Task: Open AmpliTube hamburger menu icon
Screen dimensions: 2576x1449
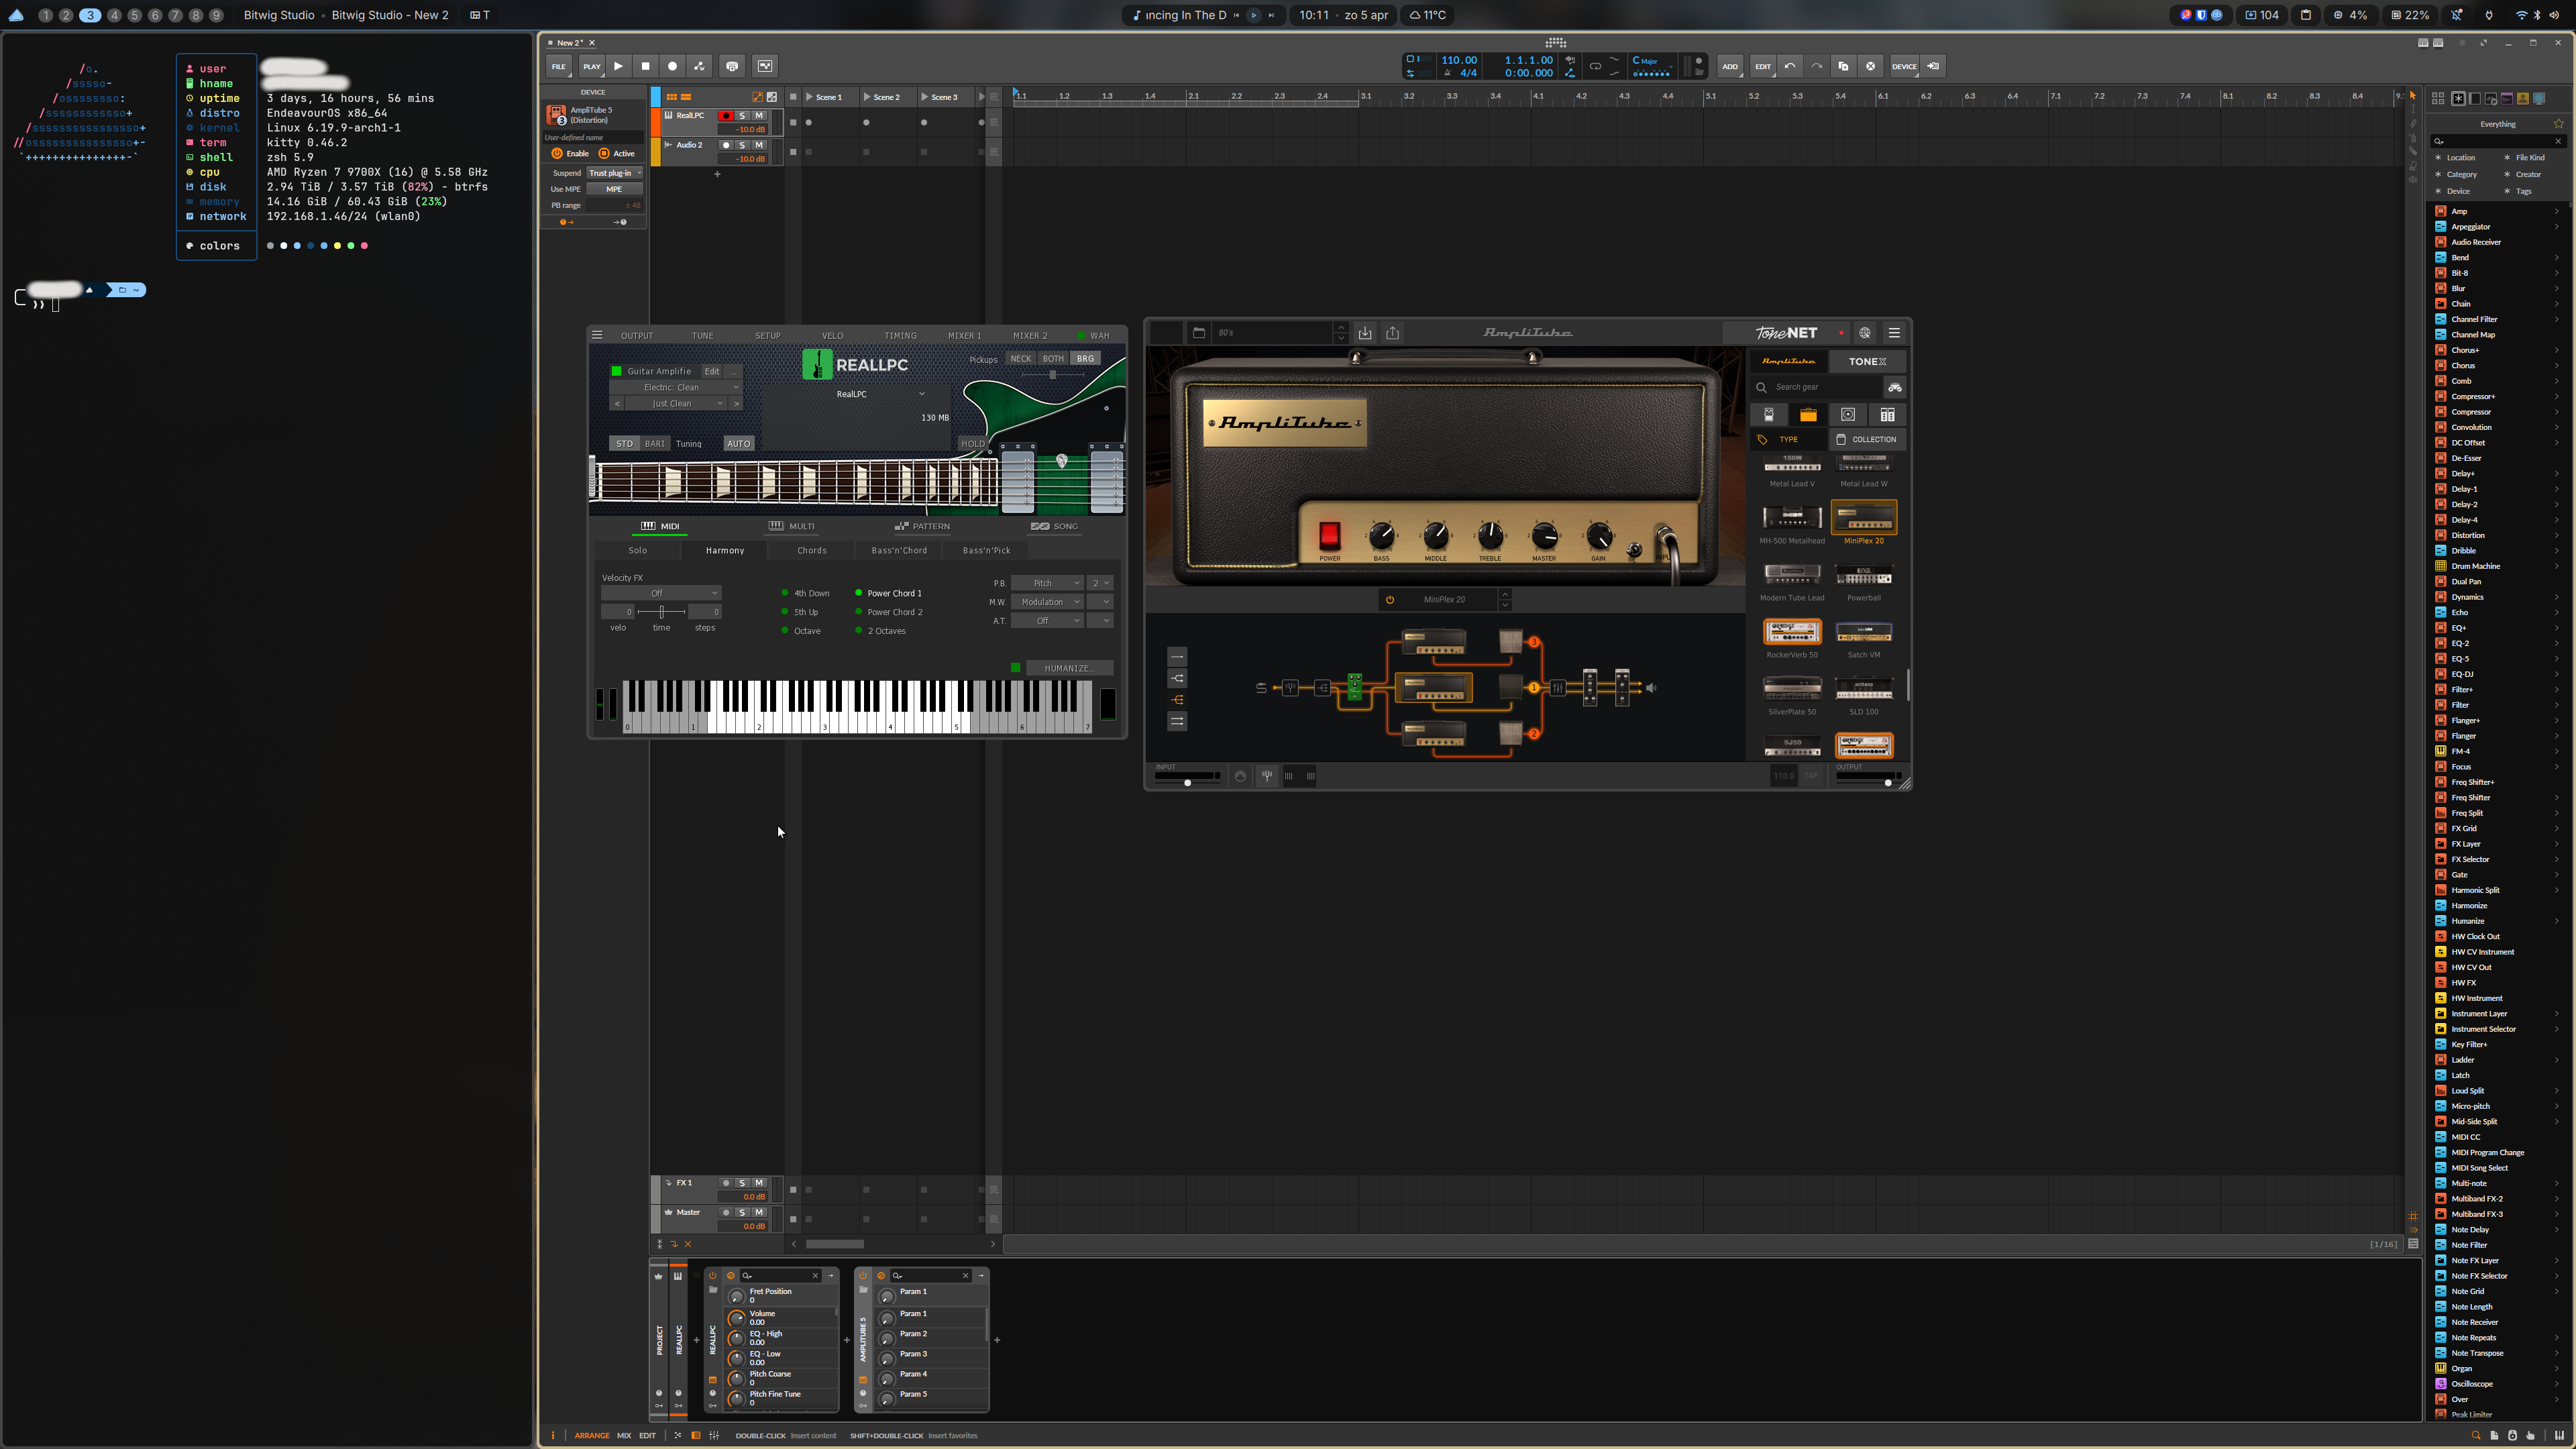Action: 1894,333
